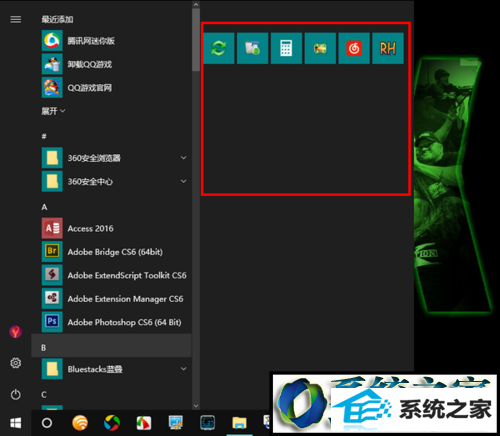Open the Calculator tile
The width and height of the screenshot is (500, 436).
286,48
